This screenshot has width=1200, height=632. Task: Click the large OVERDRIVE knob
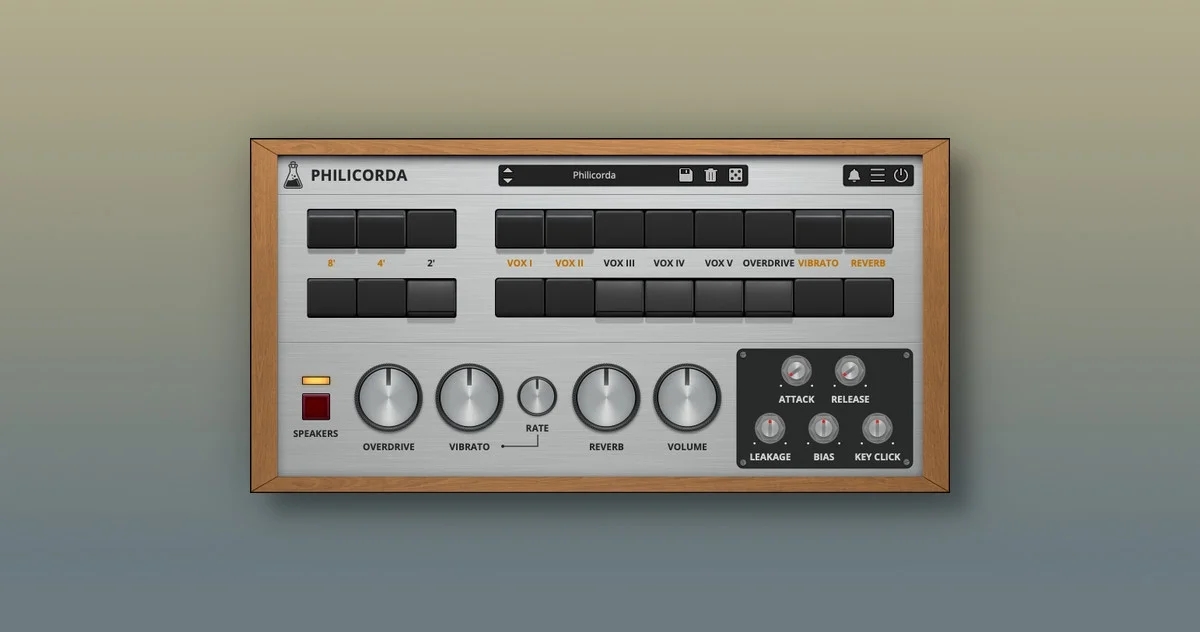[389, 397]
